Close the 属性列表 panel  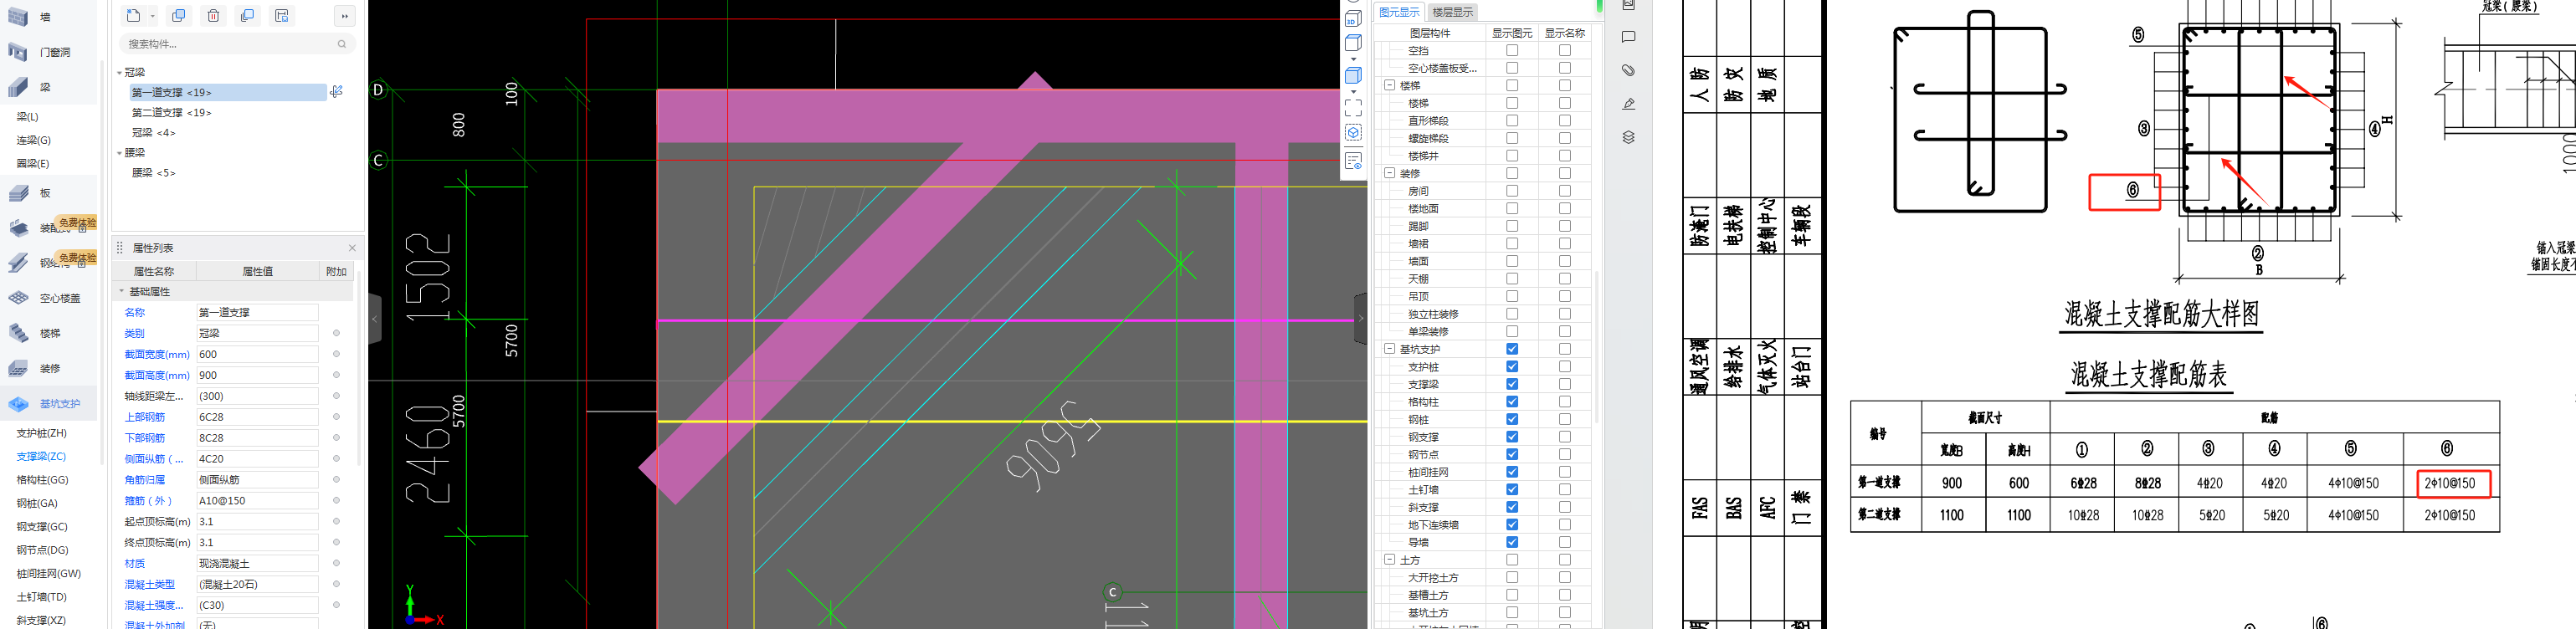point(352,248)
